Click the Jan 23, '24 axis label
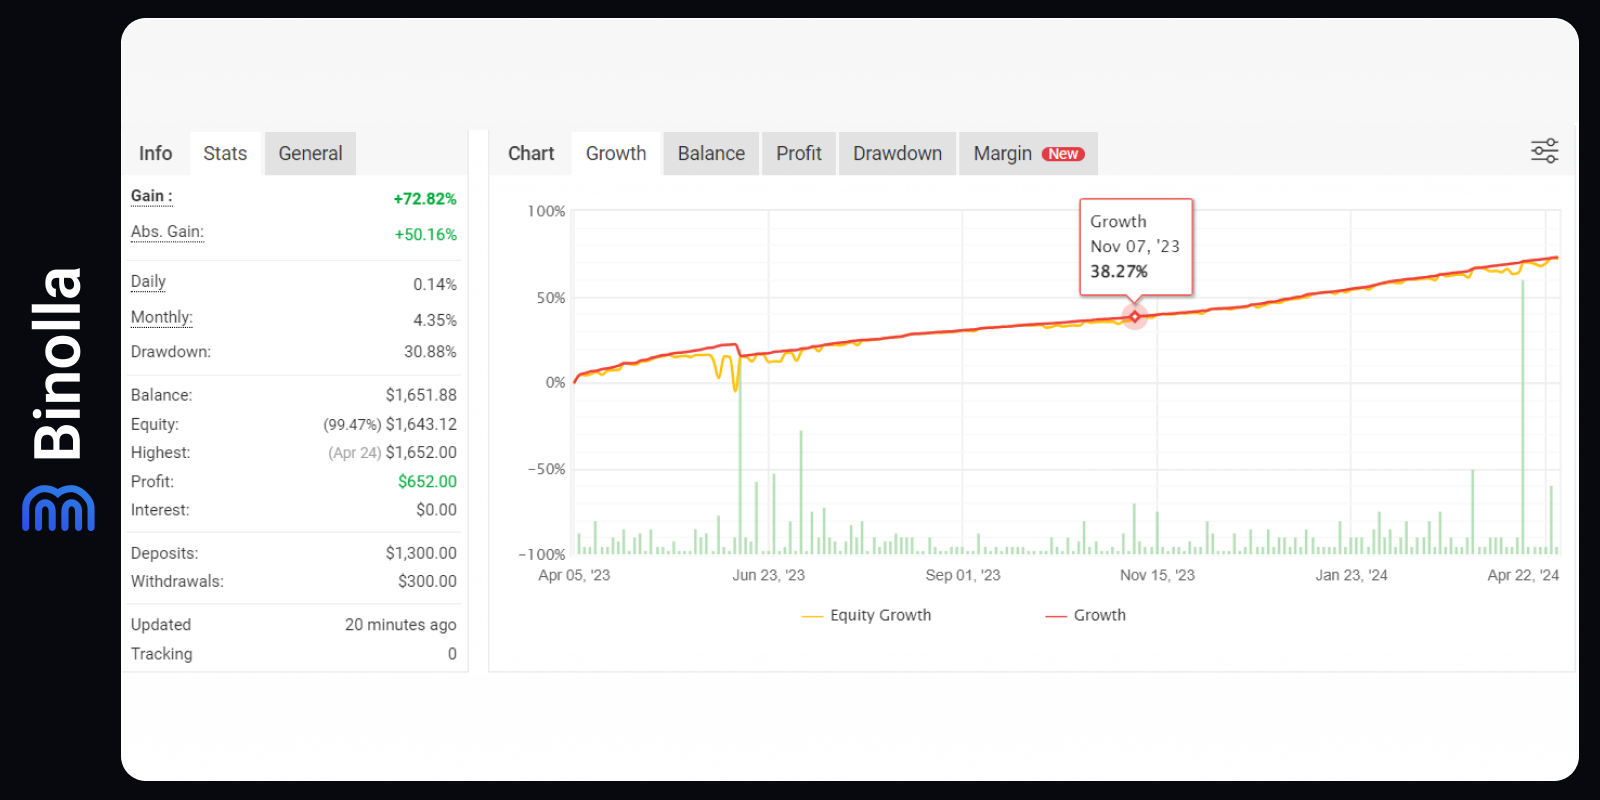 (1351, 575)
